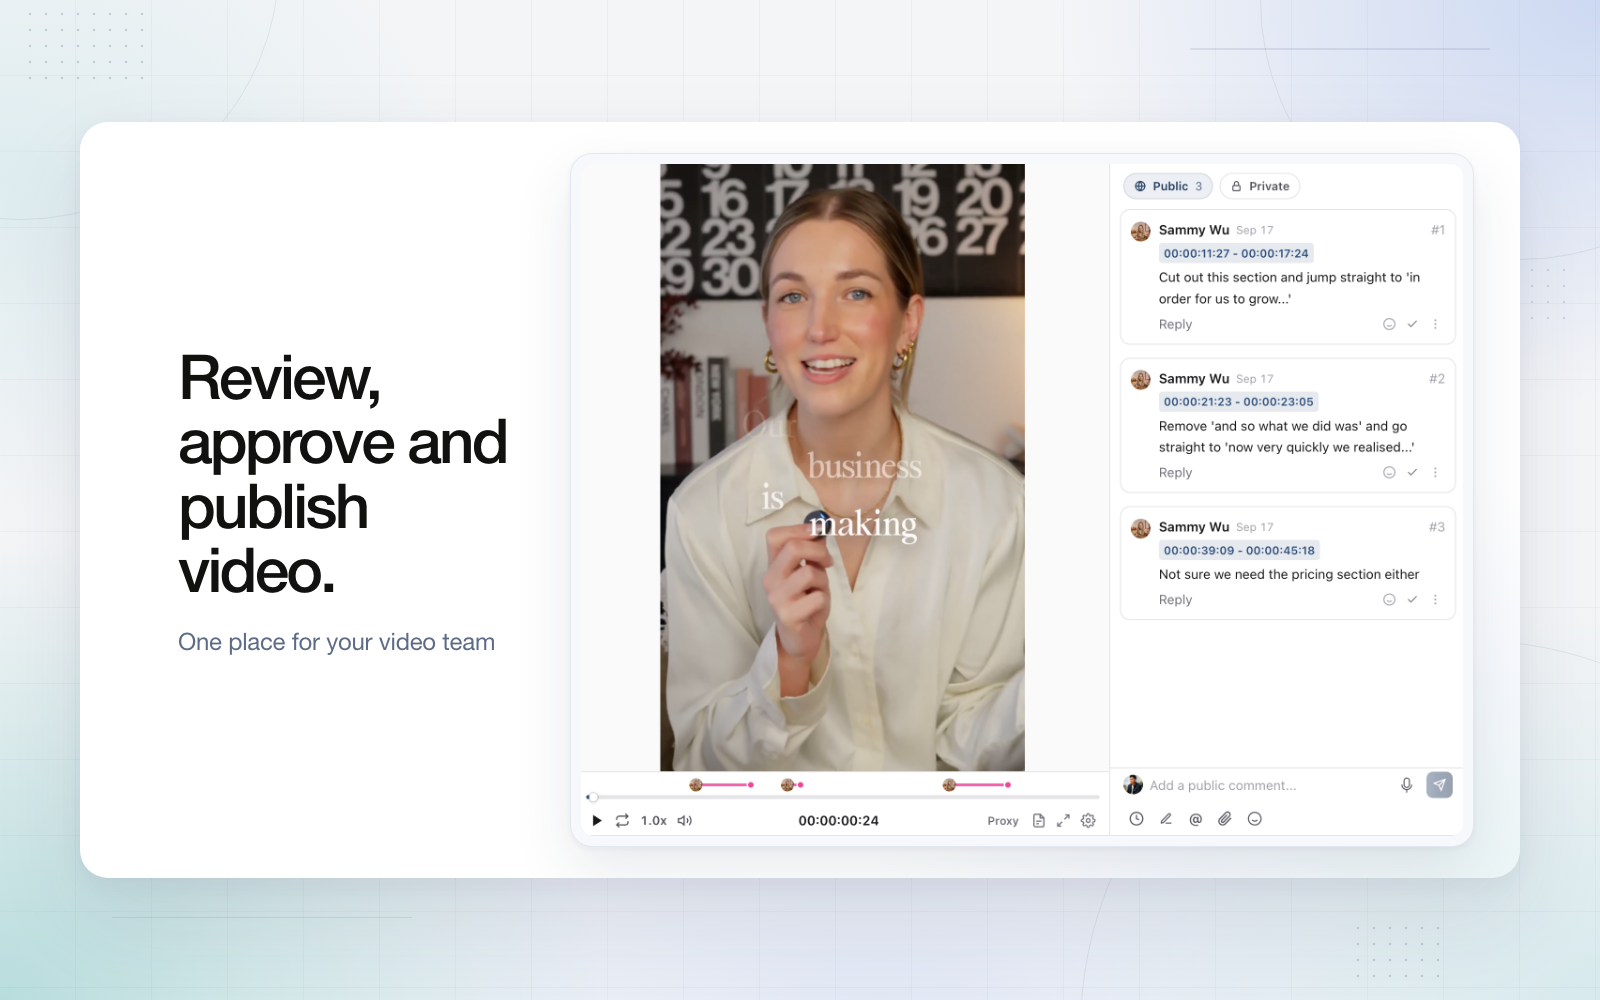The height and width of the screenshot is (1000, 1600).
Task: Open Sammy Wu avatar on comment #1
Action: (x=1140, y=231)
